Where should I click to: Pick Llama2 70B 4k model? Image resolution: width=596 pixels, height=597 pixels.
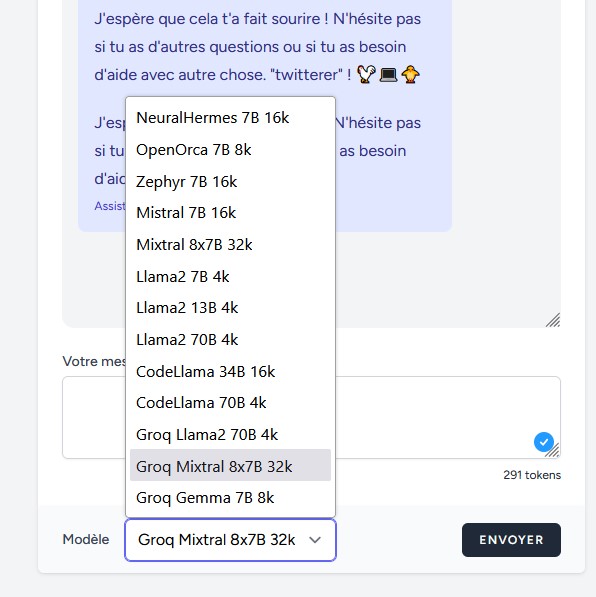230,340
